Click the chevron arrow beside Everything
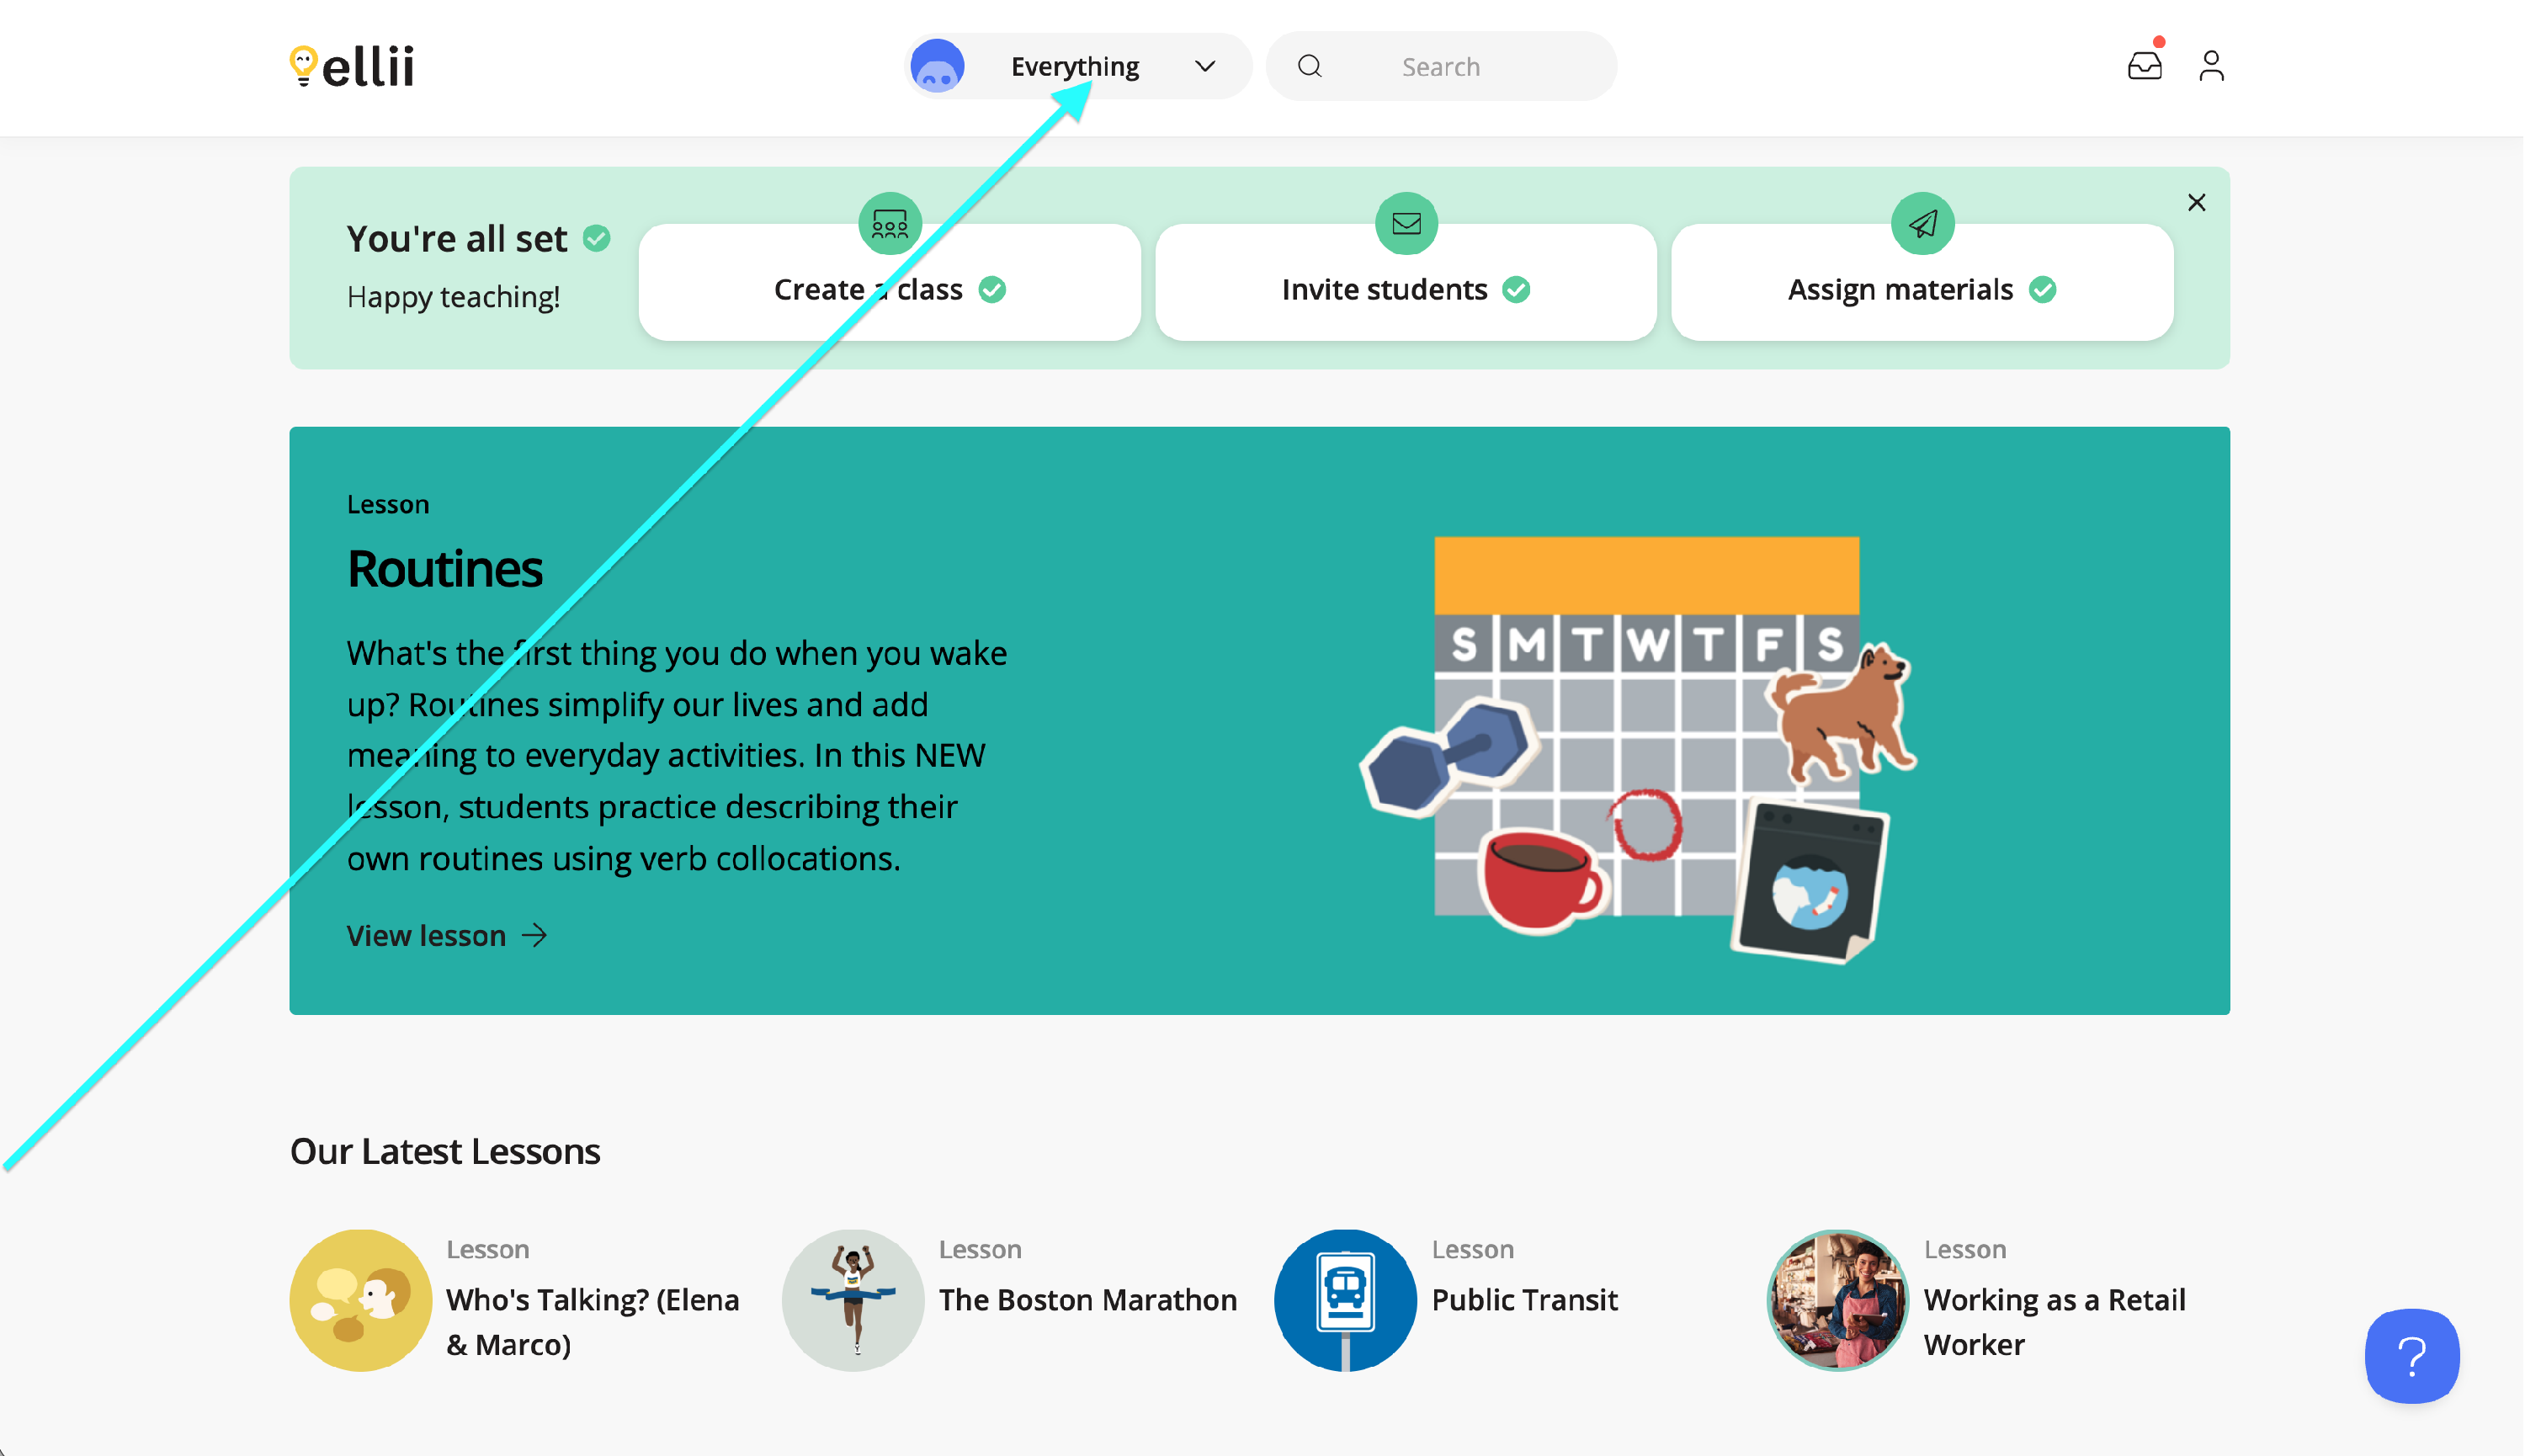Screen dimensions: 2525x1456 (x=1205, y=66)
